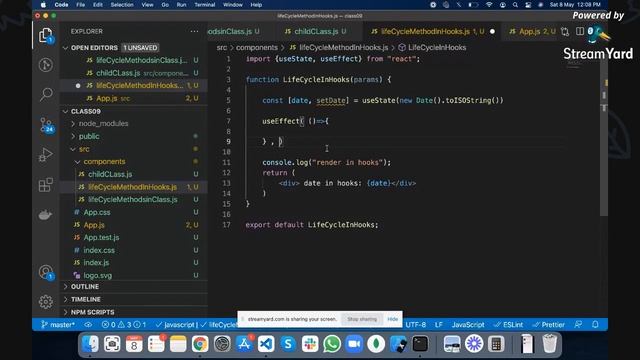Open Spotlight search in menu bar

[515, 5]
